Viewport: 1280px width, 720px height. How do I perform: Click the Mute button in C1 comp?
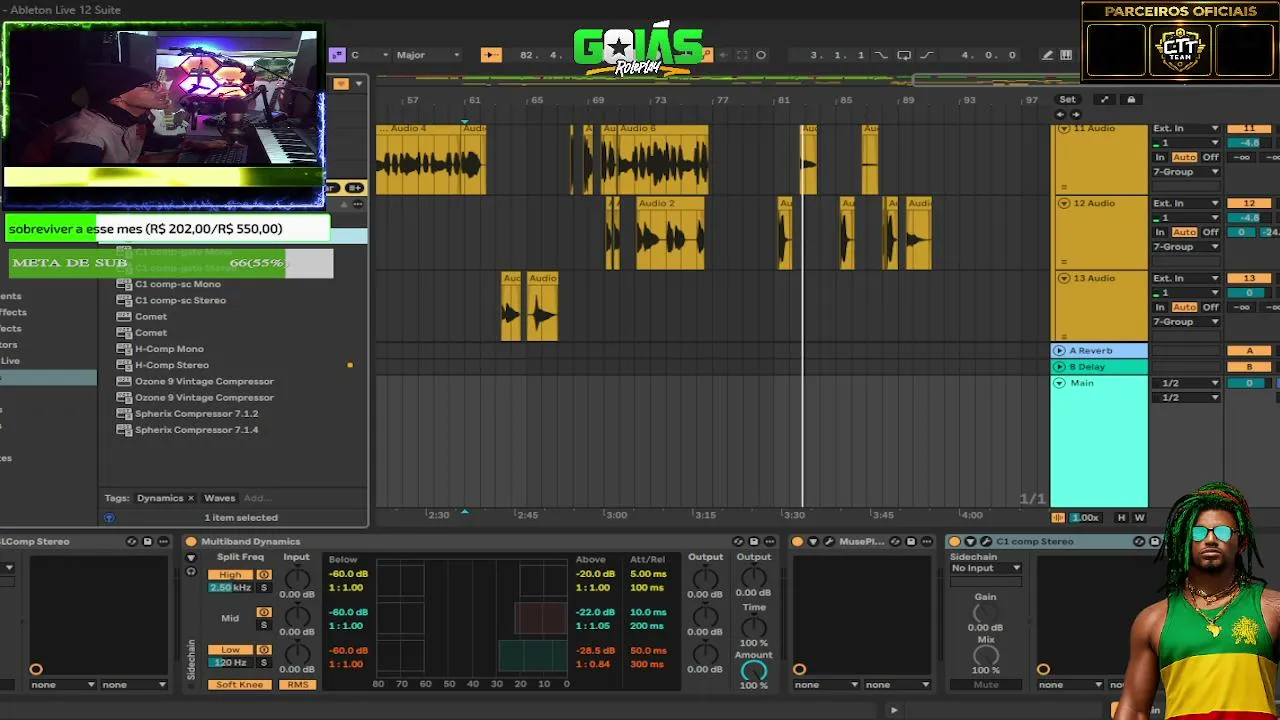tap(986, 685)
